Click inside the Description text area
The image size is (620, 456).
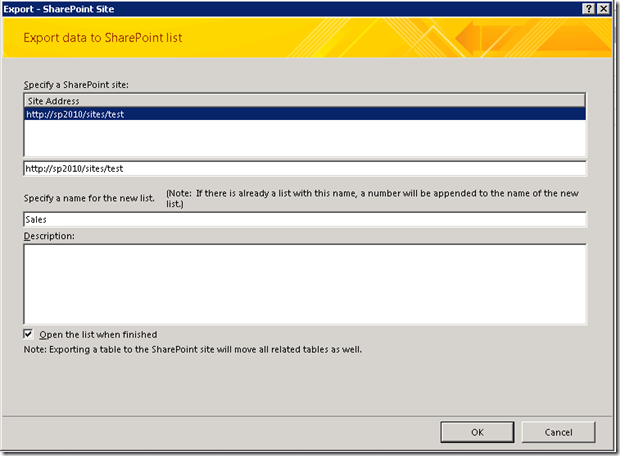tap(304, 284)
